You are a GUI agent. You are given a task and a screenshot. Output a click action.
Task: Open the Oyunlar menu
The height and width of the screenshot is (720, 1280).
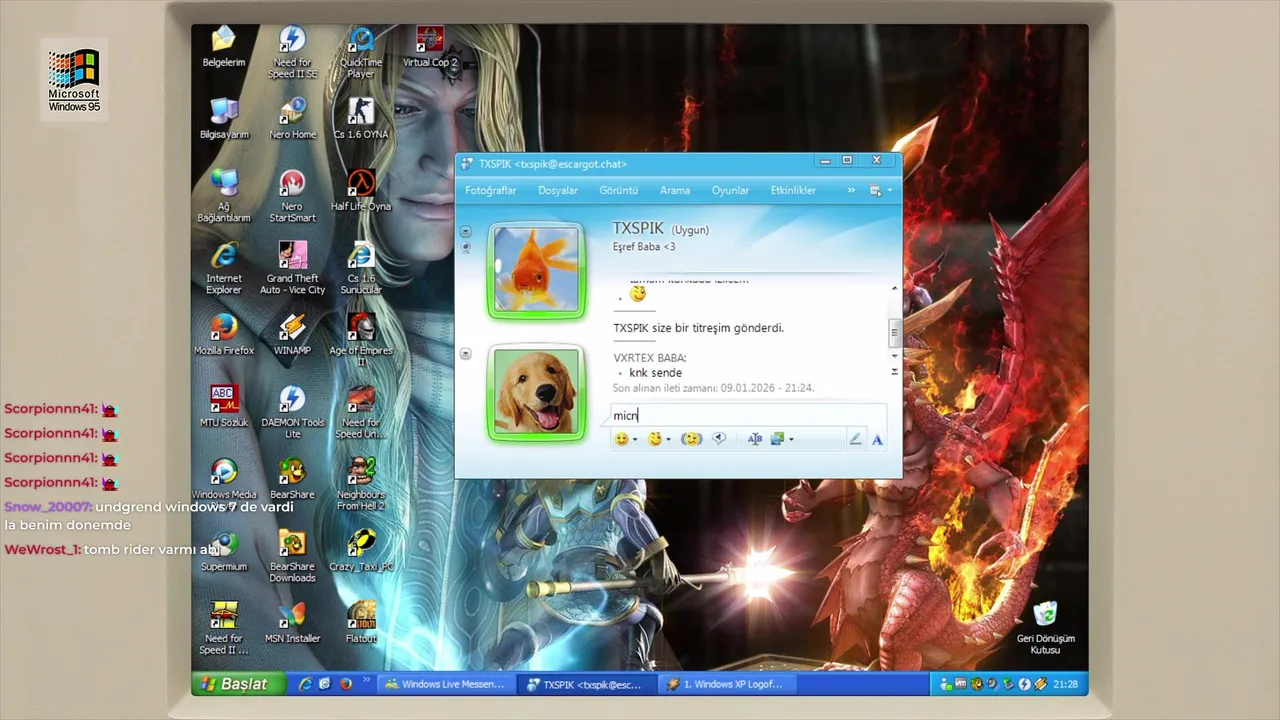(x=730, y=190)
